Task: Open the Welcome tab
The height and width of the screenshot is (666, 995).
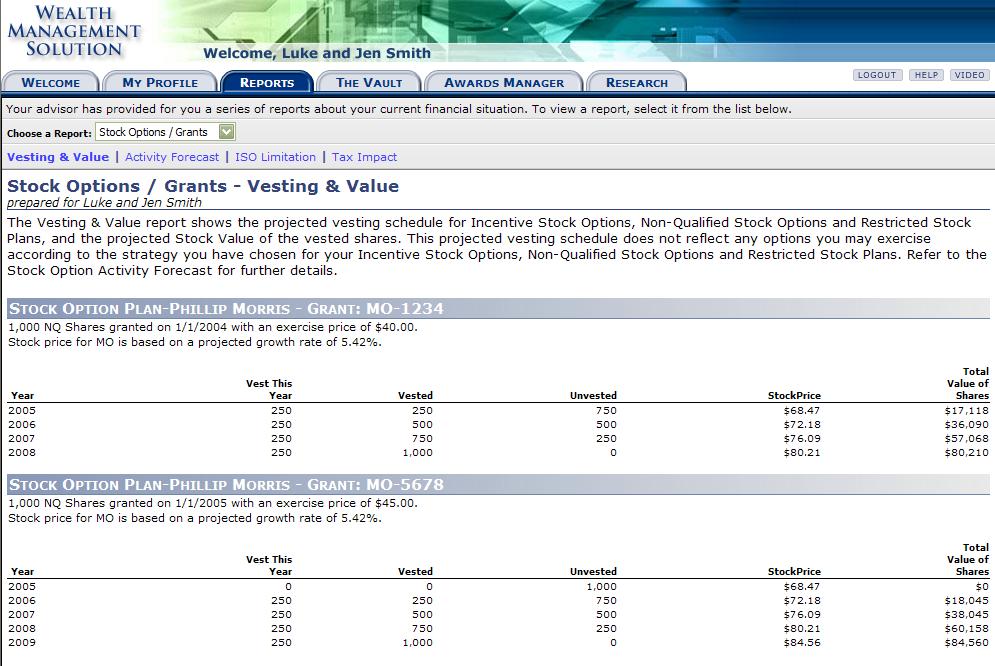Action: 51,82
